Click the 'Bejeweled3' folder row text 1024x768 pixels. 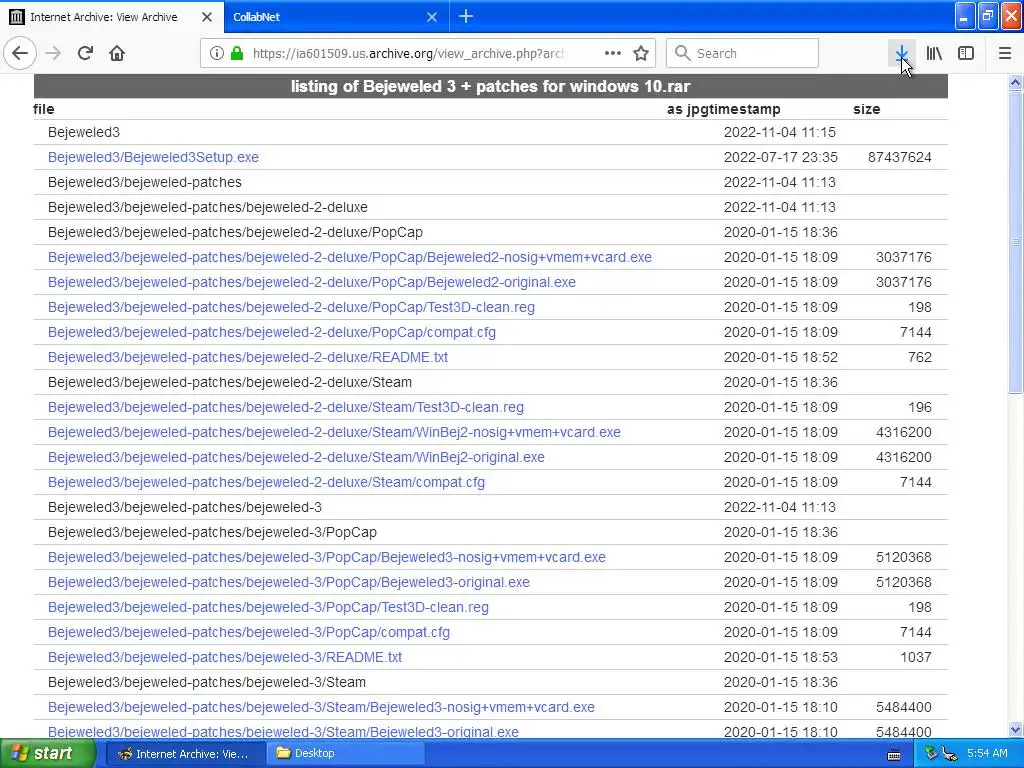(84, 133)
